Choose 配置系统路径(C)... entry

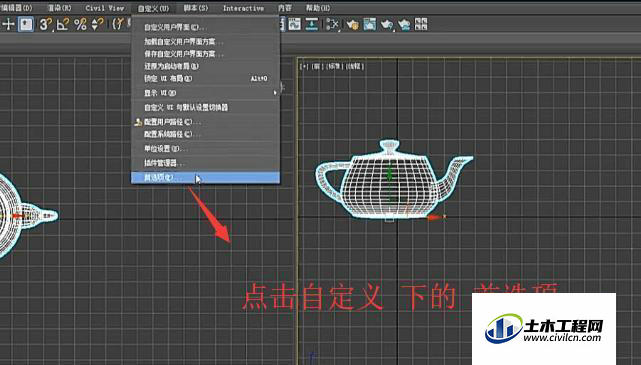coord(205,134)
